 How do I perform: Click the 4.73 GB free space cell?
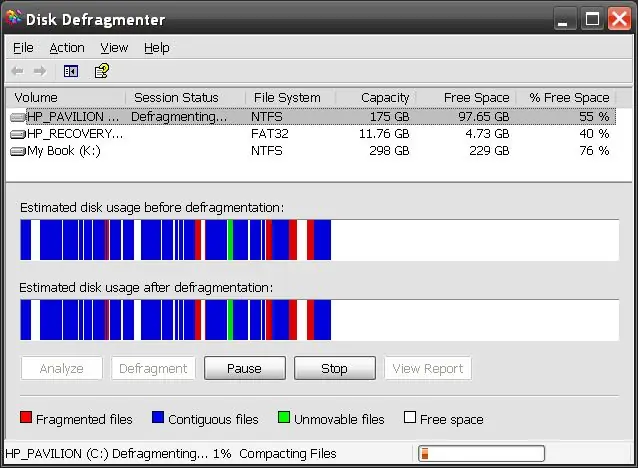(x=487, y=134)
